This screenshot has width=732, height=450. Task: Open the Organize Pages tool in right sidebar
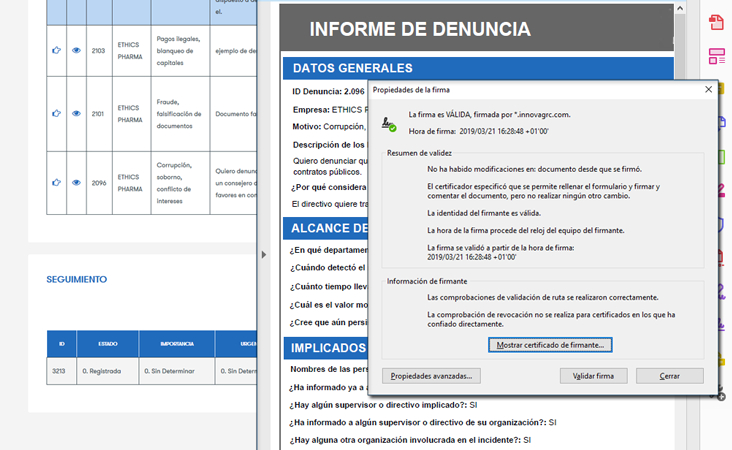click(x=716, y=56)
